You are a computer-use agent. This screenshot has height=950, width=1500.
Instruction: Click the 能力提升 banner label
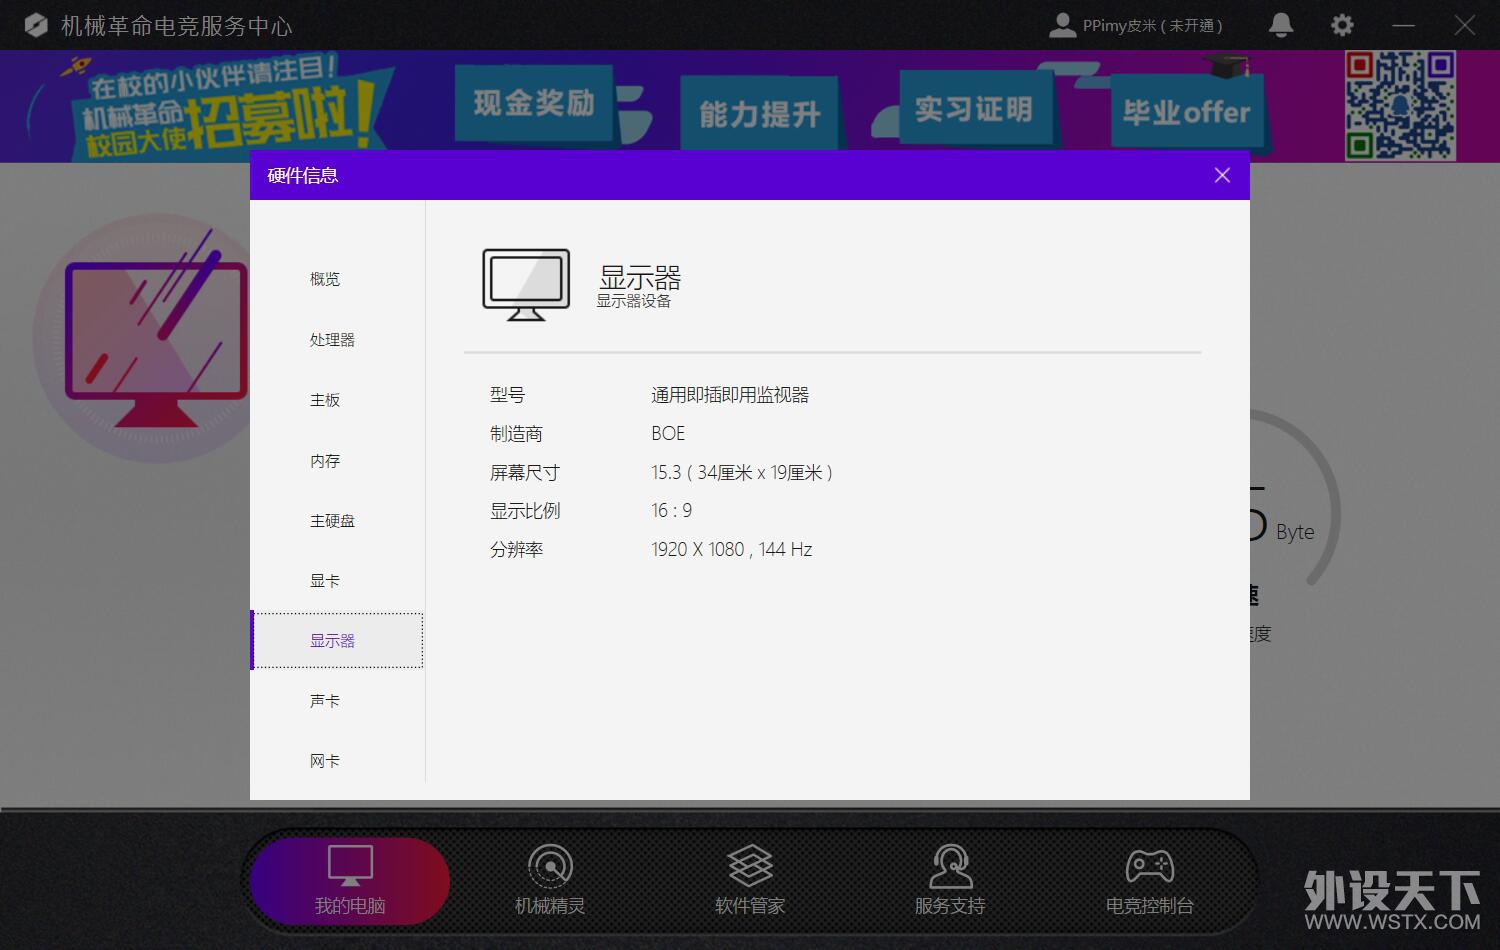point(760,114)
